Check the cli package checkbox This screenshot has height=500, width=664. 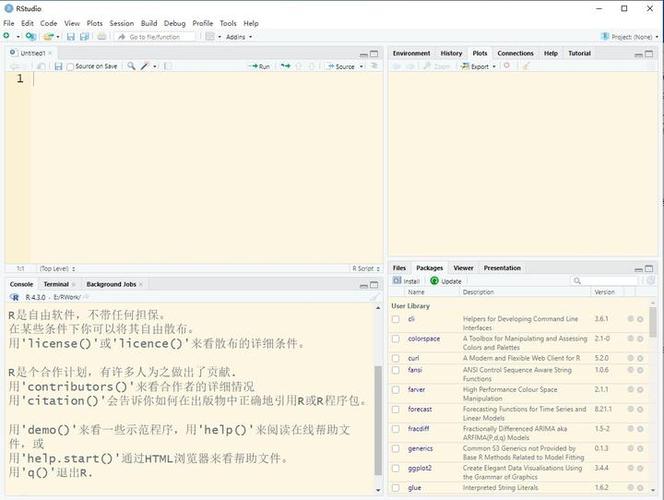tap(396, 319)
